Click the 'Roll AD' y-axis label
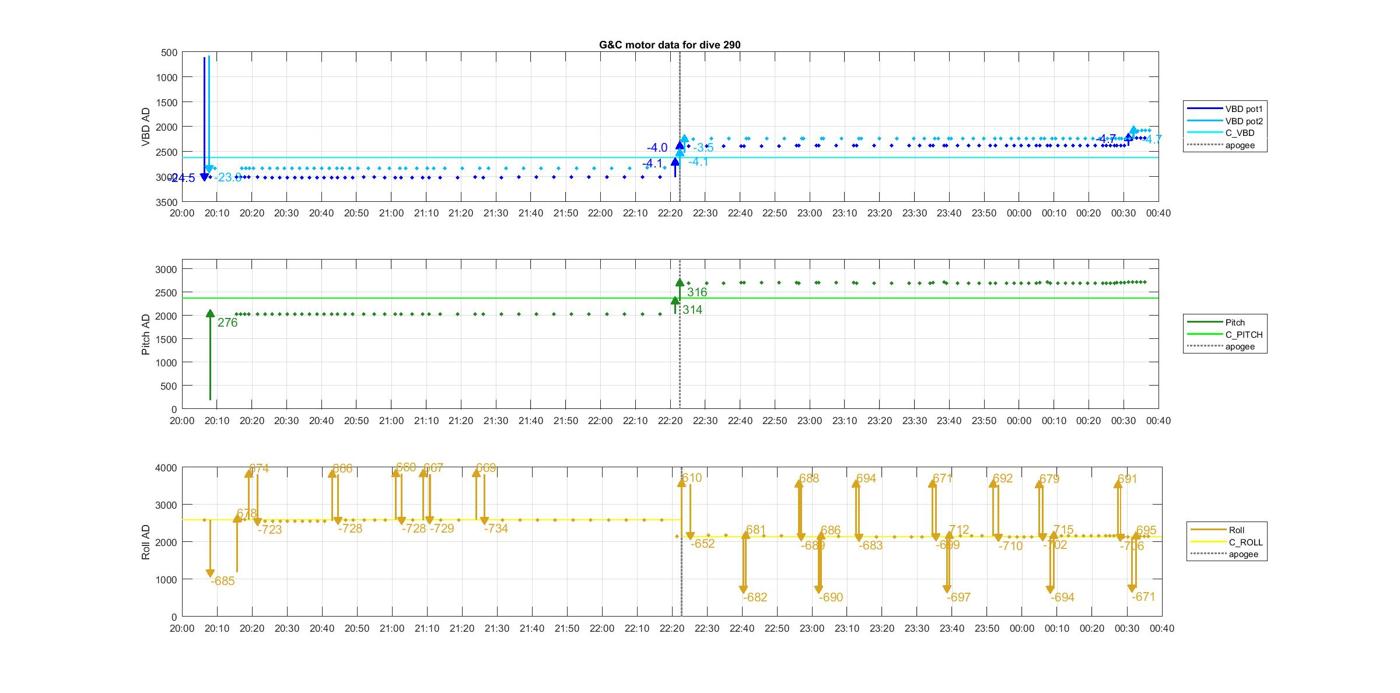The image size is (1400, 693). (x=146, y=542)
